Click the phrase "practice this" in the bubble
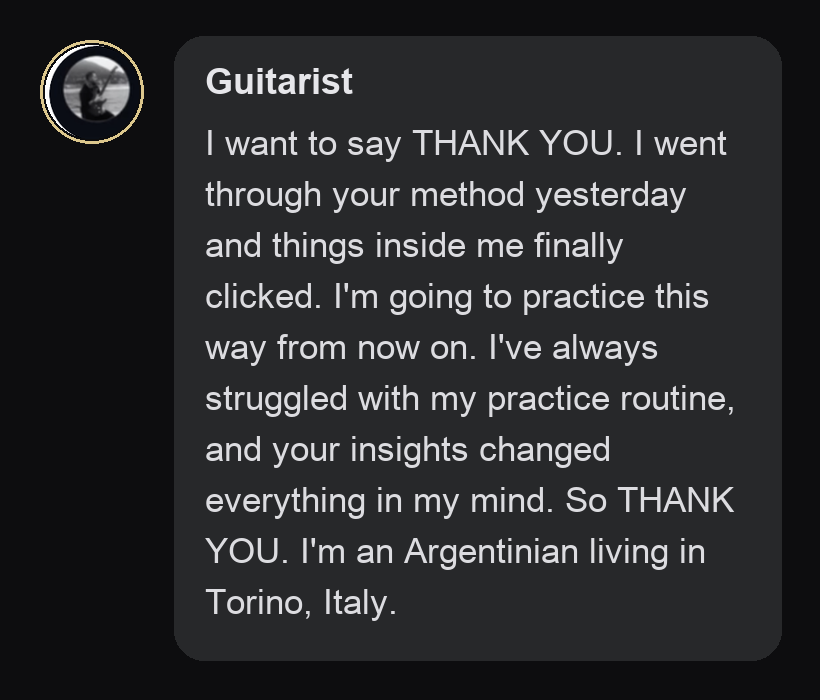820x700 pixels. tap(616, 297)
